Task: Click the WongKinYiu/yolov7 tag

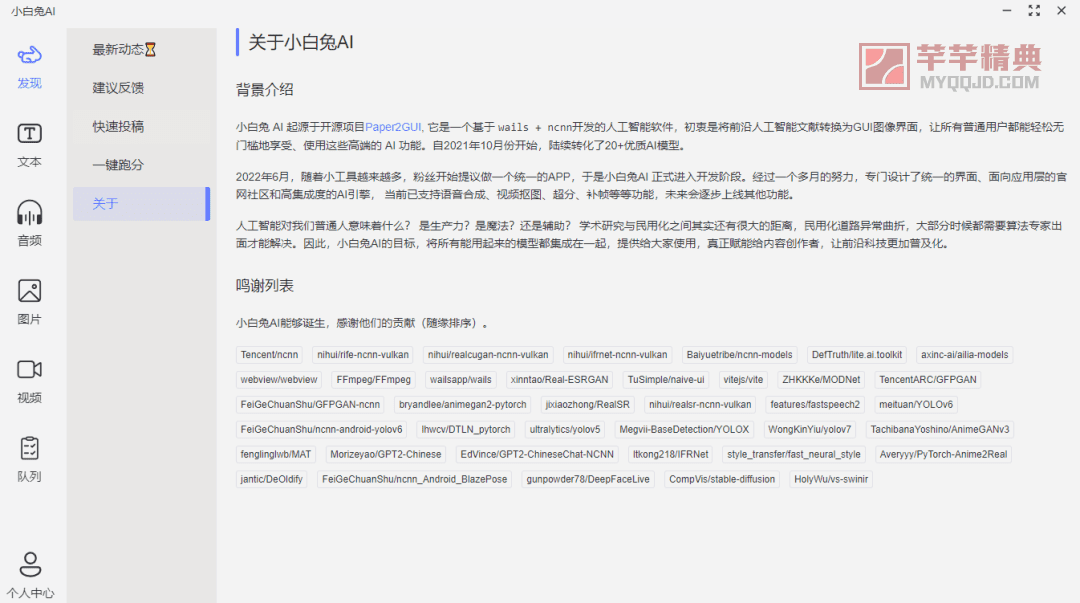Action: [809, 429]
